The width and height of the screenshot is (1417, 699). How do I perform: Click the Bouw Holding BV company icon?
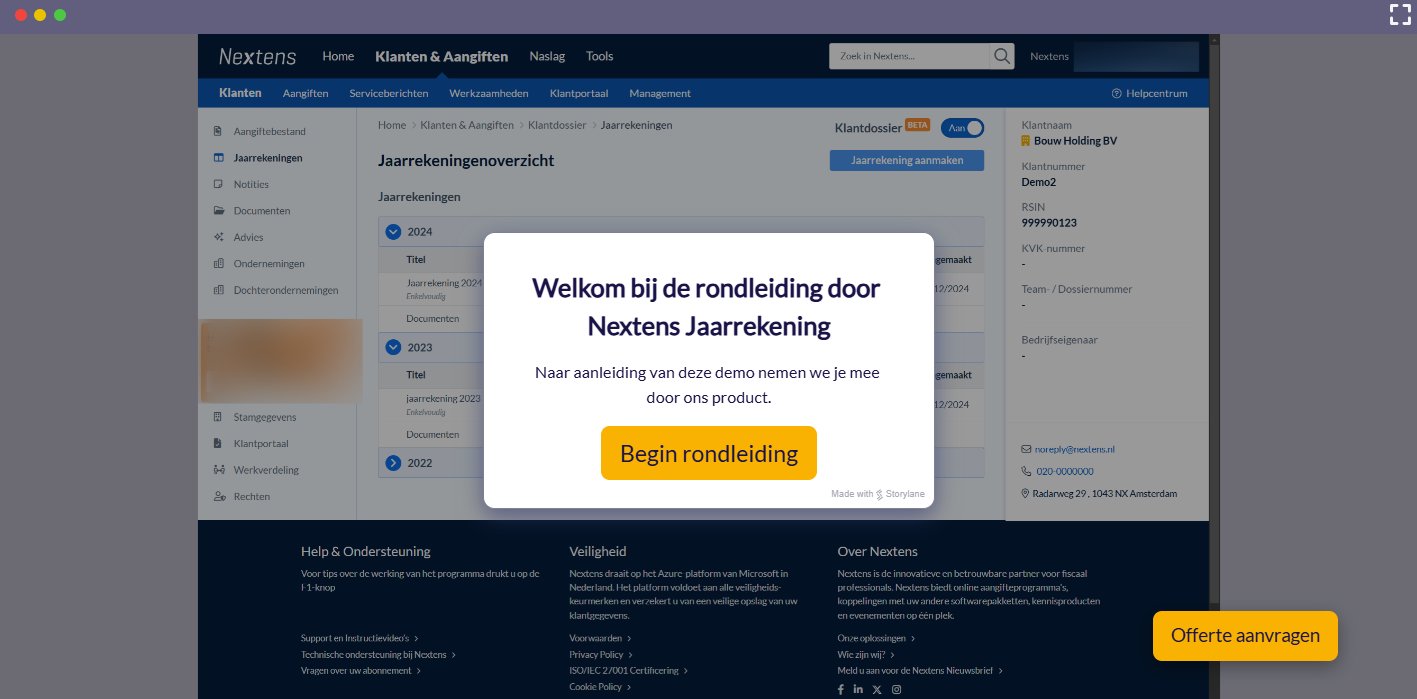(x=1025, y=141)
